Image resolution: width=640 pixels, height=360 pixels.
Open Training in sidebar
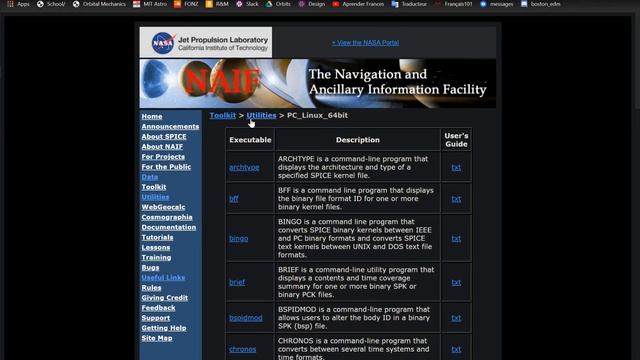[x=156, y=257]
